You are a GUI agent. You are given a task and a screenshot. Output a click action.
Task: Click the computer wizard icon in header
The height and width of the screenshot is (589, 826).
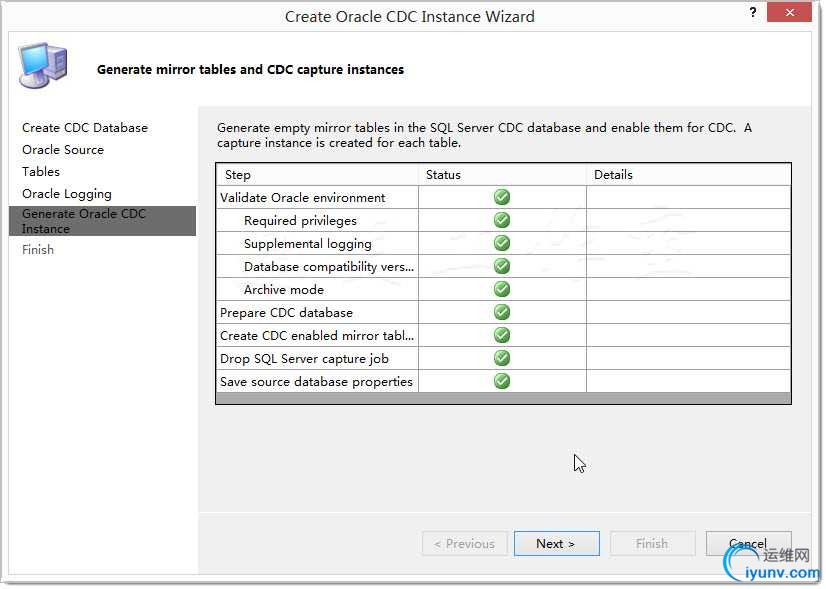click(43, 65)
